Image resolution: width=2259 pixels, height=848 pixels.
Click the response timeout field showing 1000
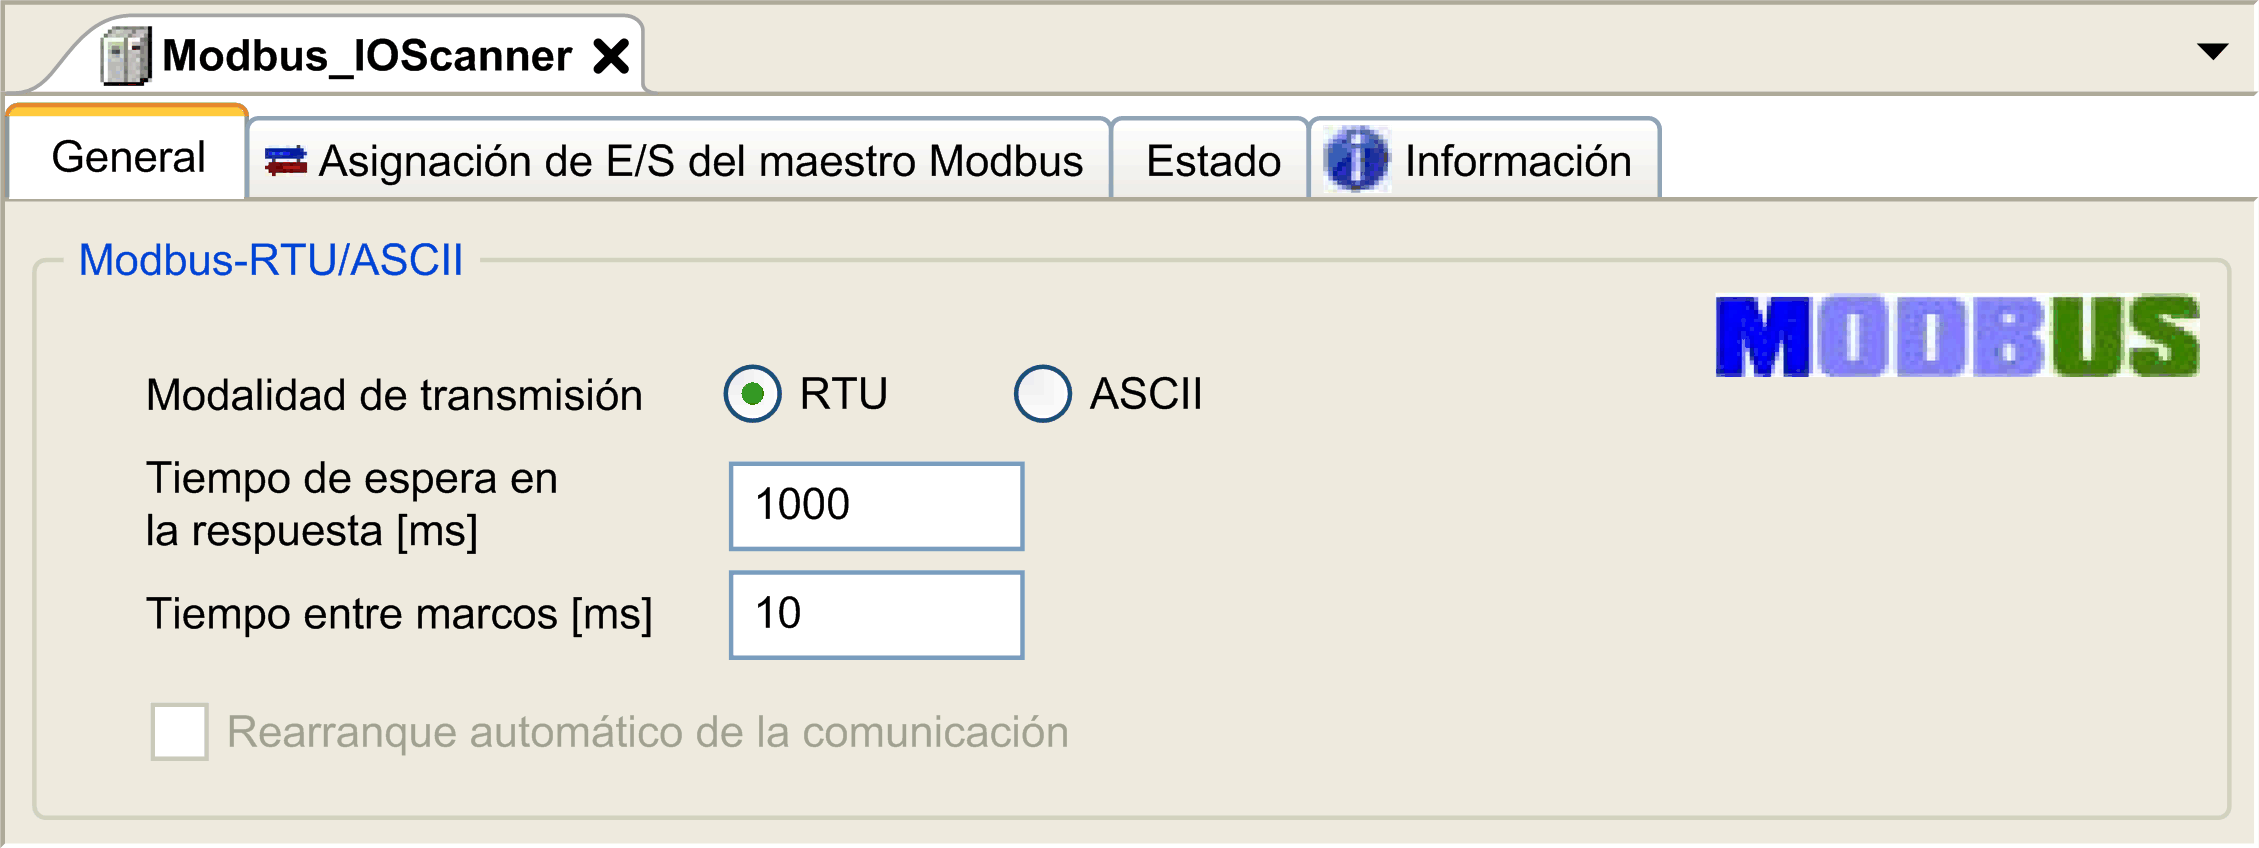pos(876,506)
